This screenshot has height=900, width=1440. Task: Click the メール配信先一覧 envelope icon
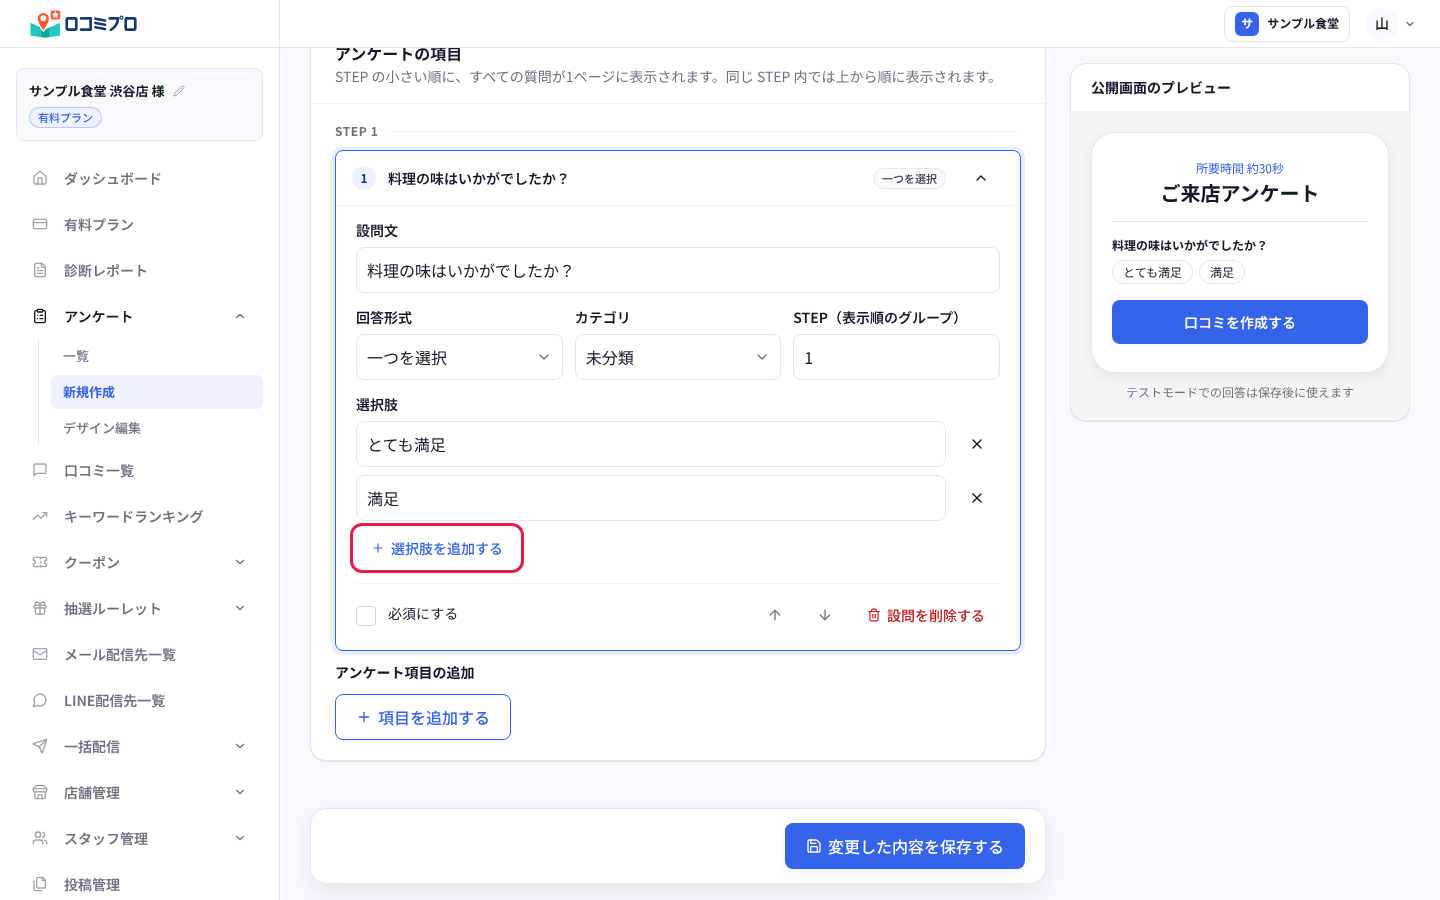tap(40, 654)
